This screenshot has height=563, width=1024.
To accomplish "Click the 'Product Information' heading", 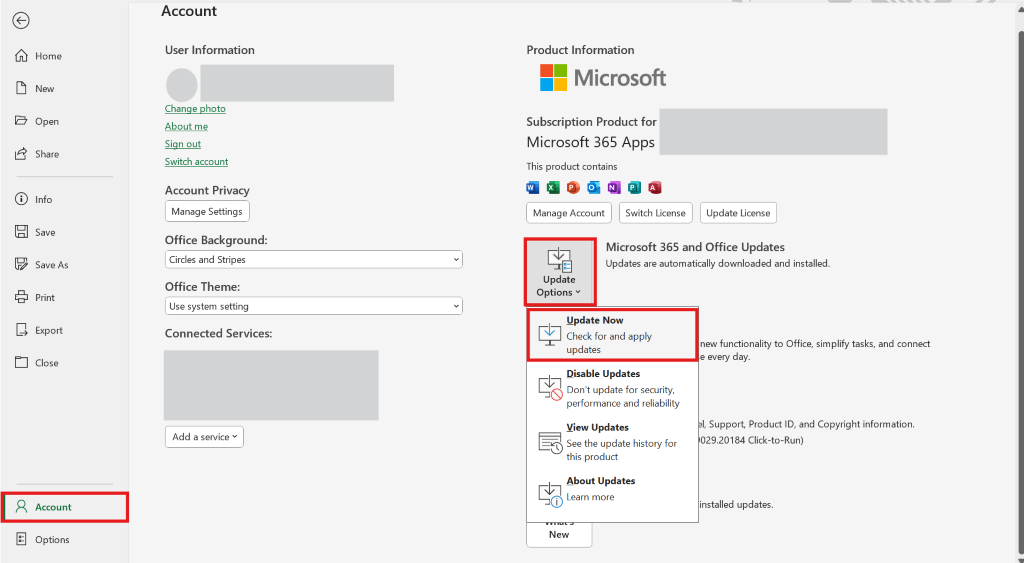I will tap(580, 50).
